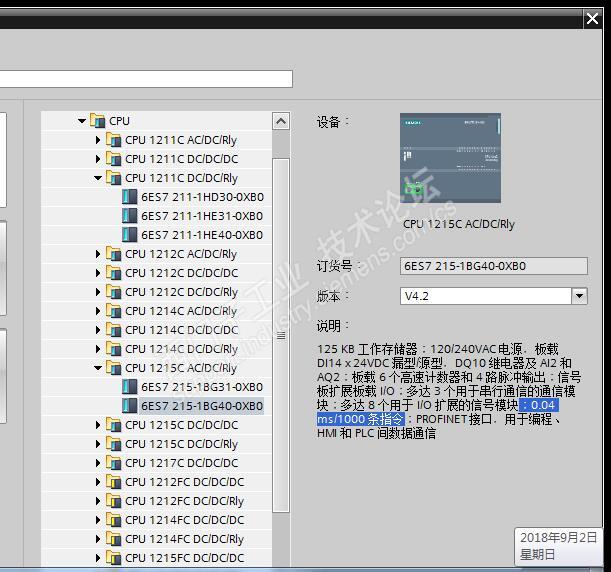The image size is (611, 572).
Task: Click folder icon of CPU 1217C DC/DC/DC
Action: (x=113, y=463)
